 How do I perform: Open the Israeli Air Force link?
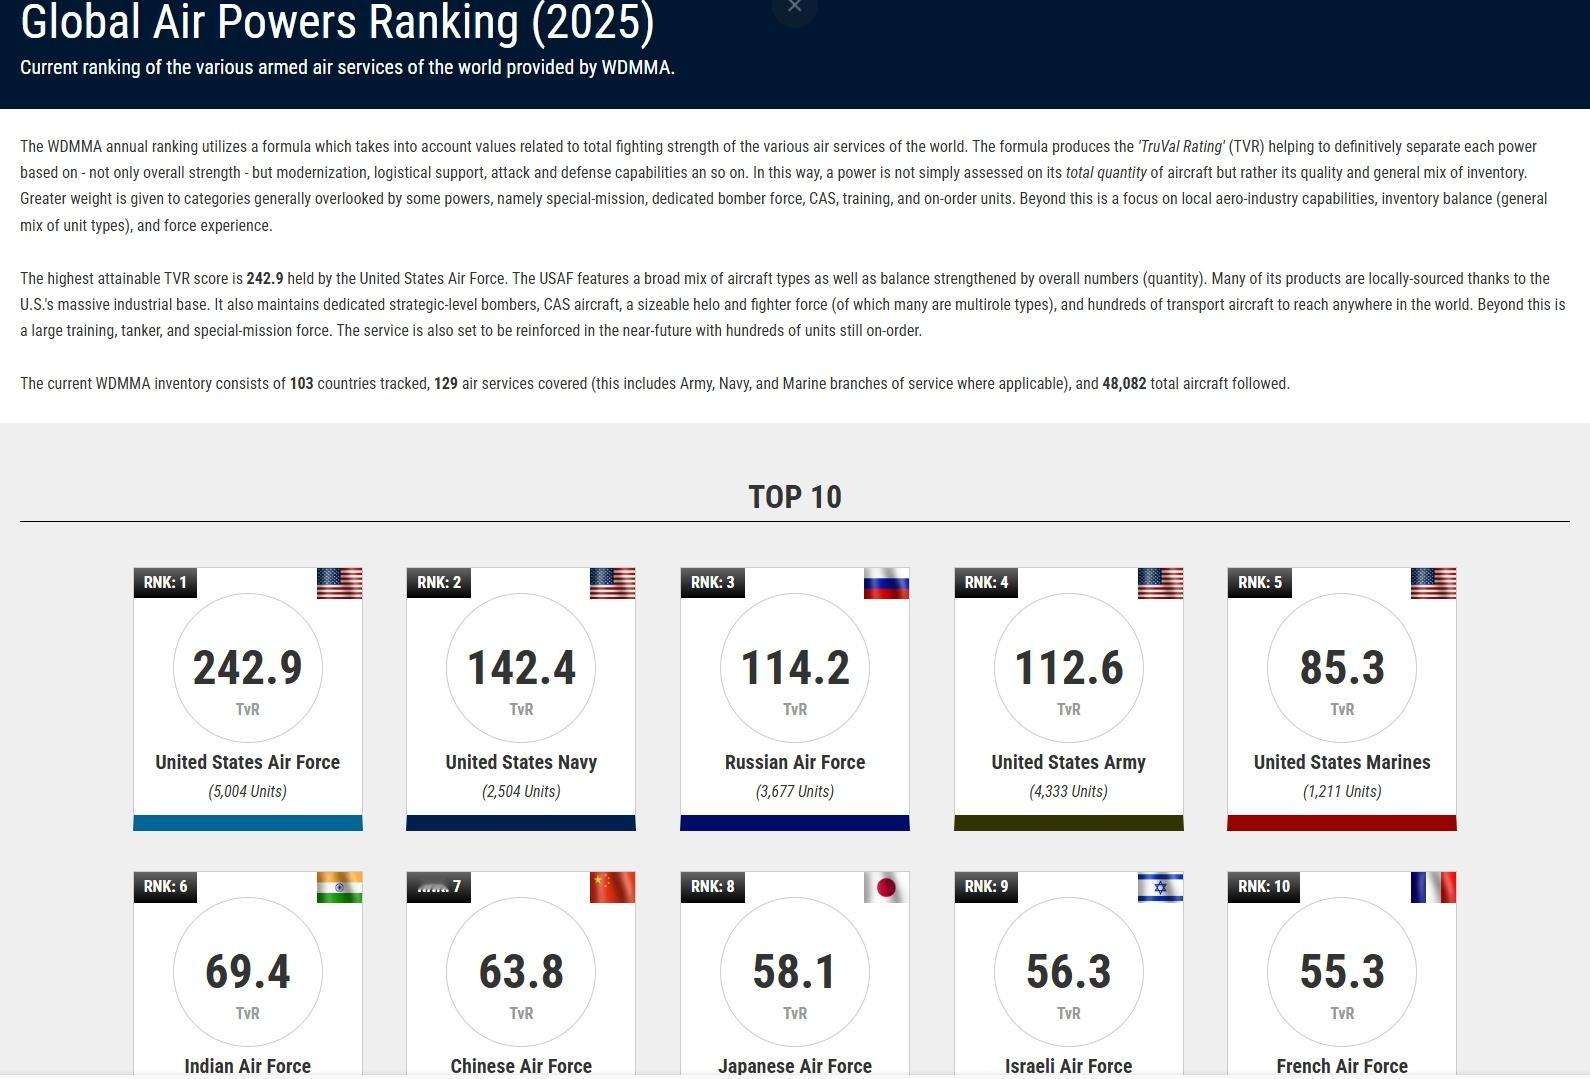click(x=1068, y=1066)
